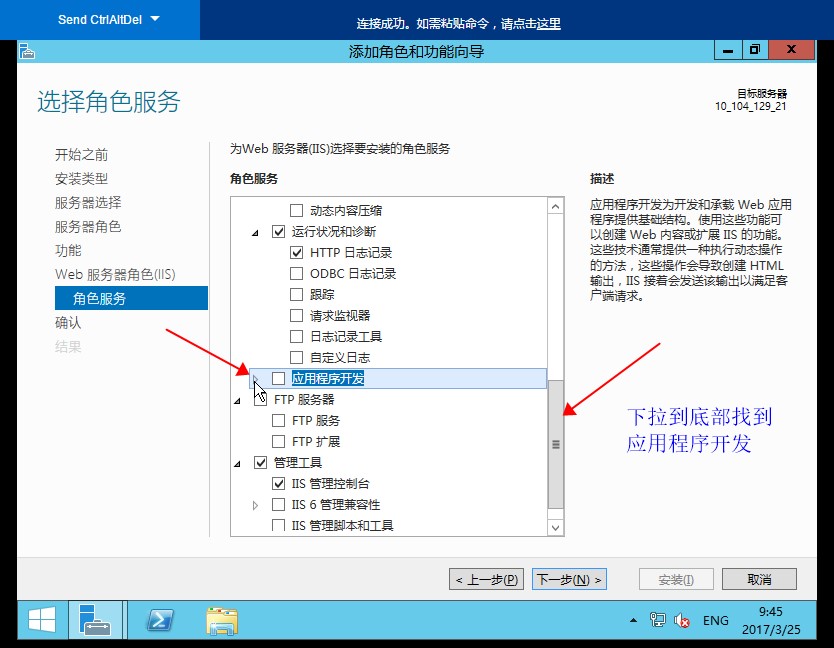Open the muted volume tray icon
The width and height of the screenshot is (834, 648).
pyautogui.click(x=682, y=620)
